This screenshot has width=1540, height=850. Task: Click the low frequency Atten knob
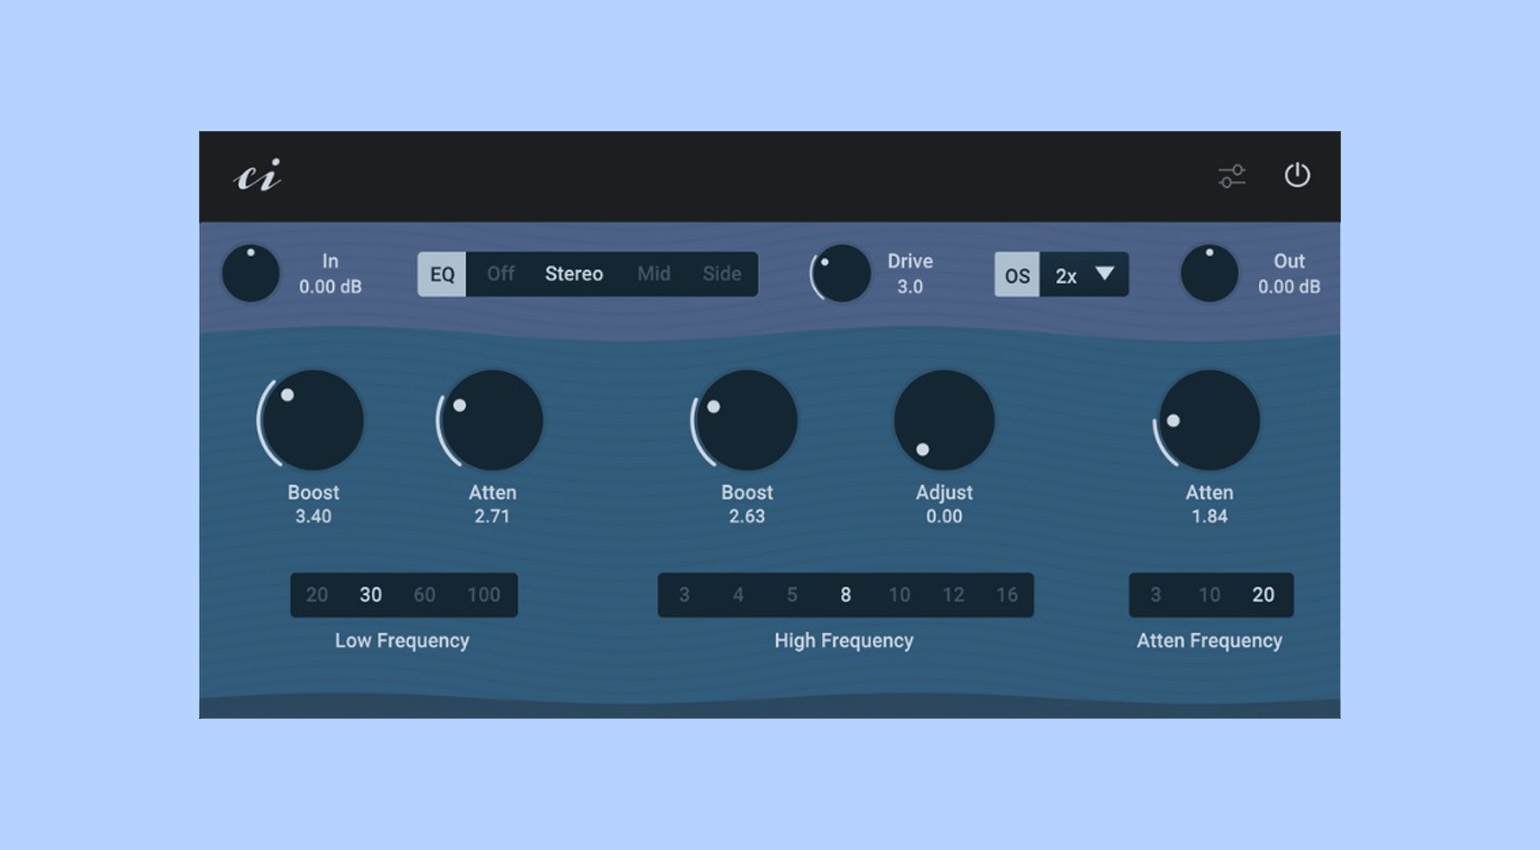(492, 420)
